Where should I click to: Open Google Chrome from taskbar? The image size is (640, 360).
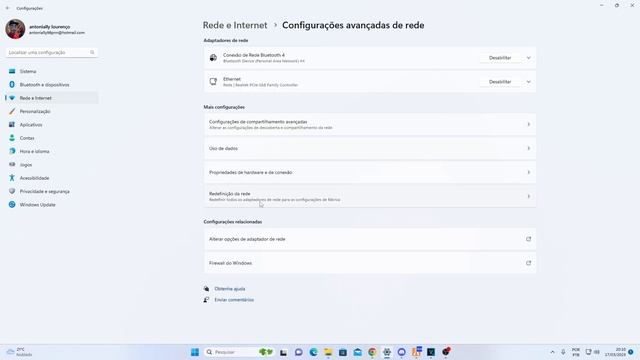pyautogui.click(x=372, y=352)
